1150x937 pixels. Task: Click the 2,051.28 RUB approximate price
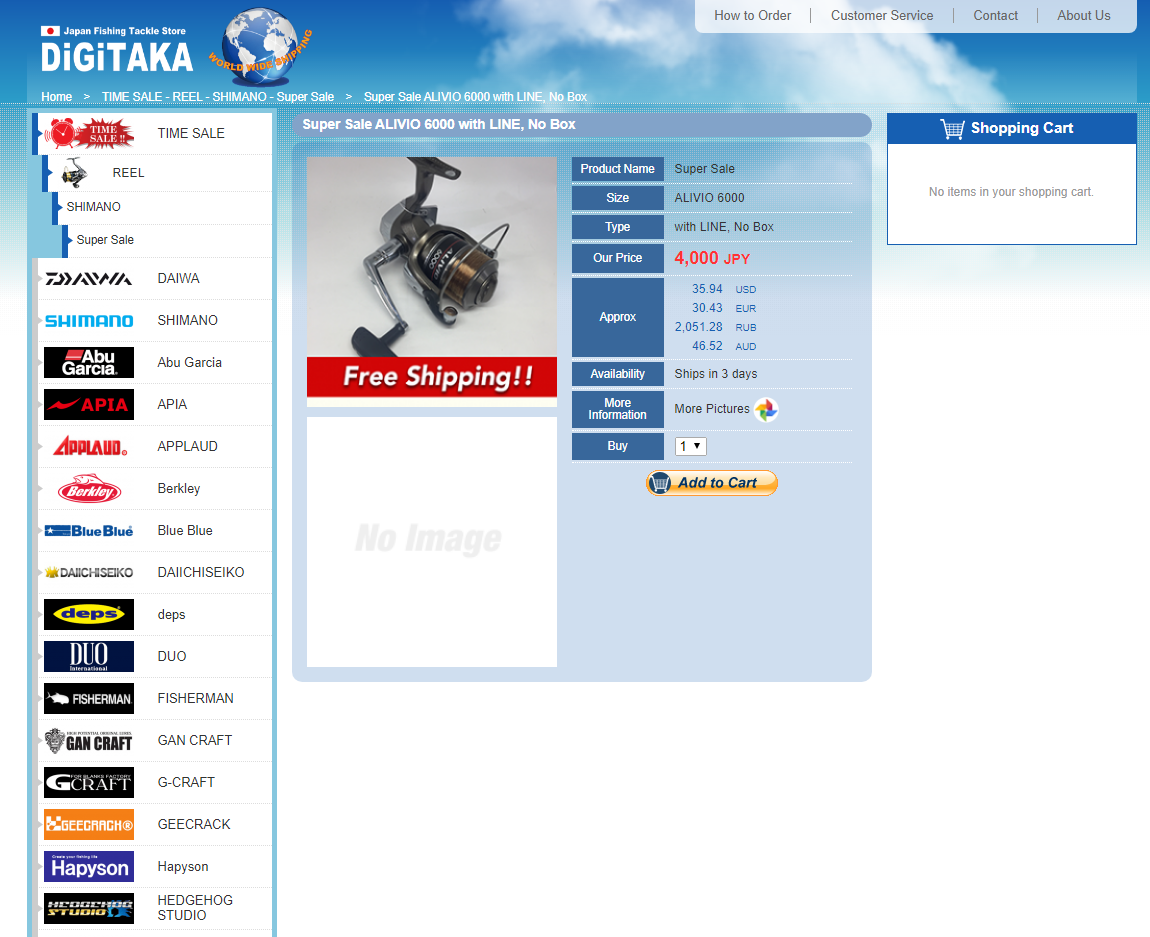[715, 327]
